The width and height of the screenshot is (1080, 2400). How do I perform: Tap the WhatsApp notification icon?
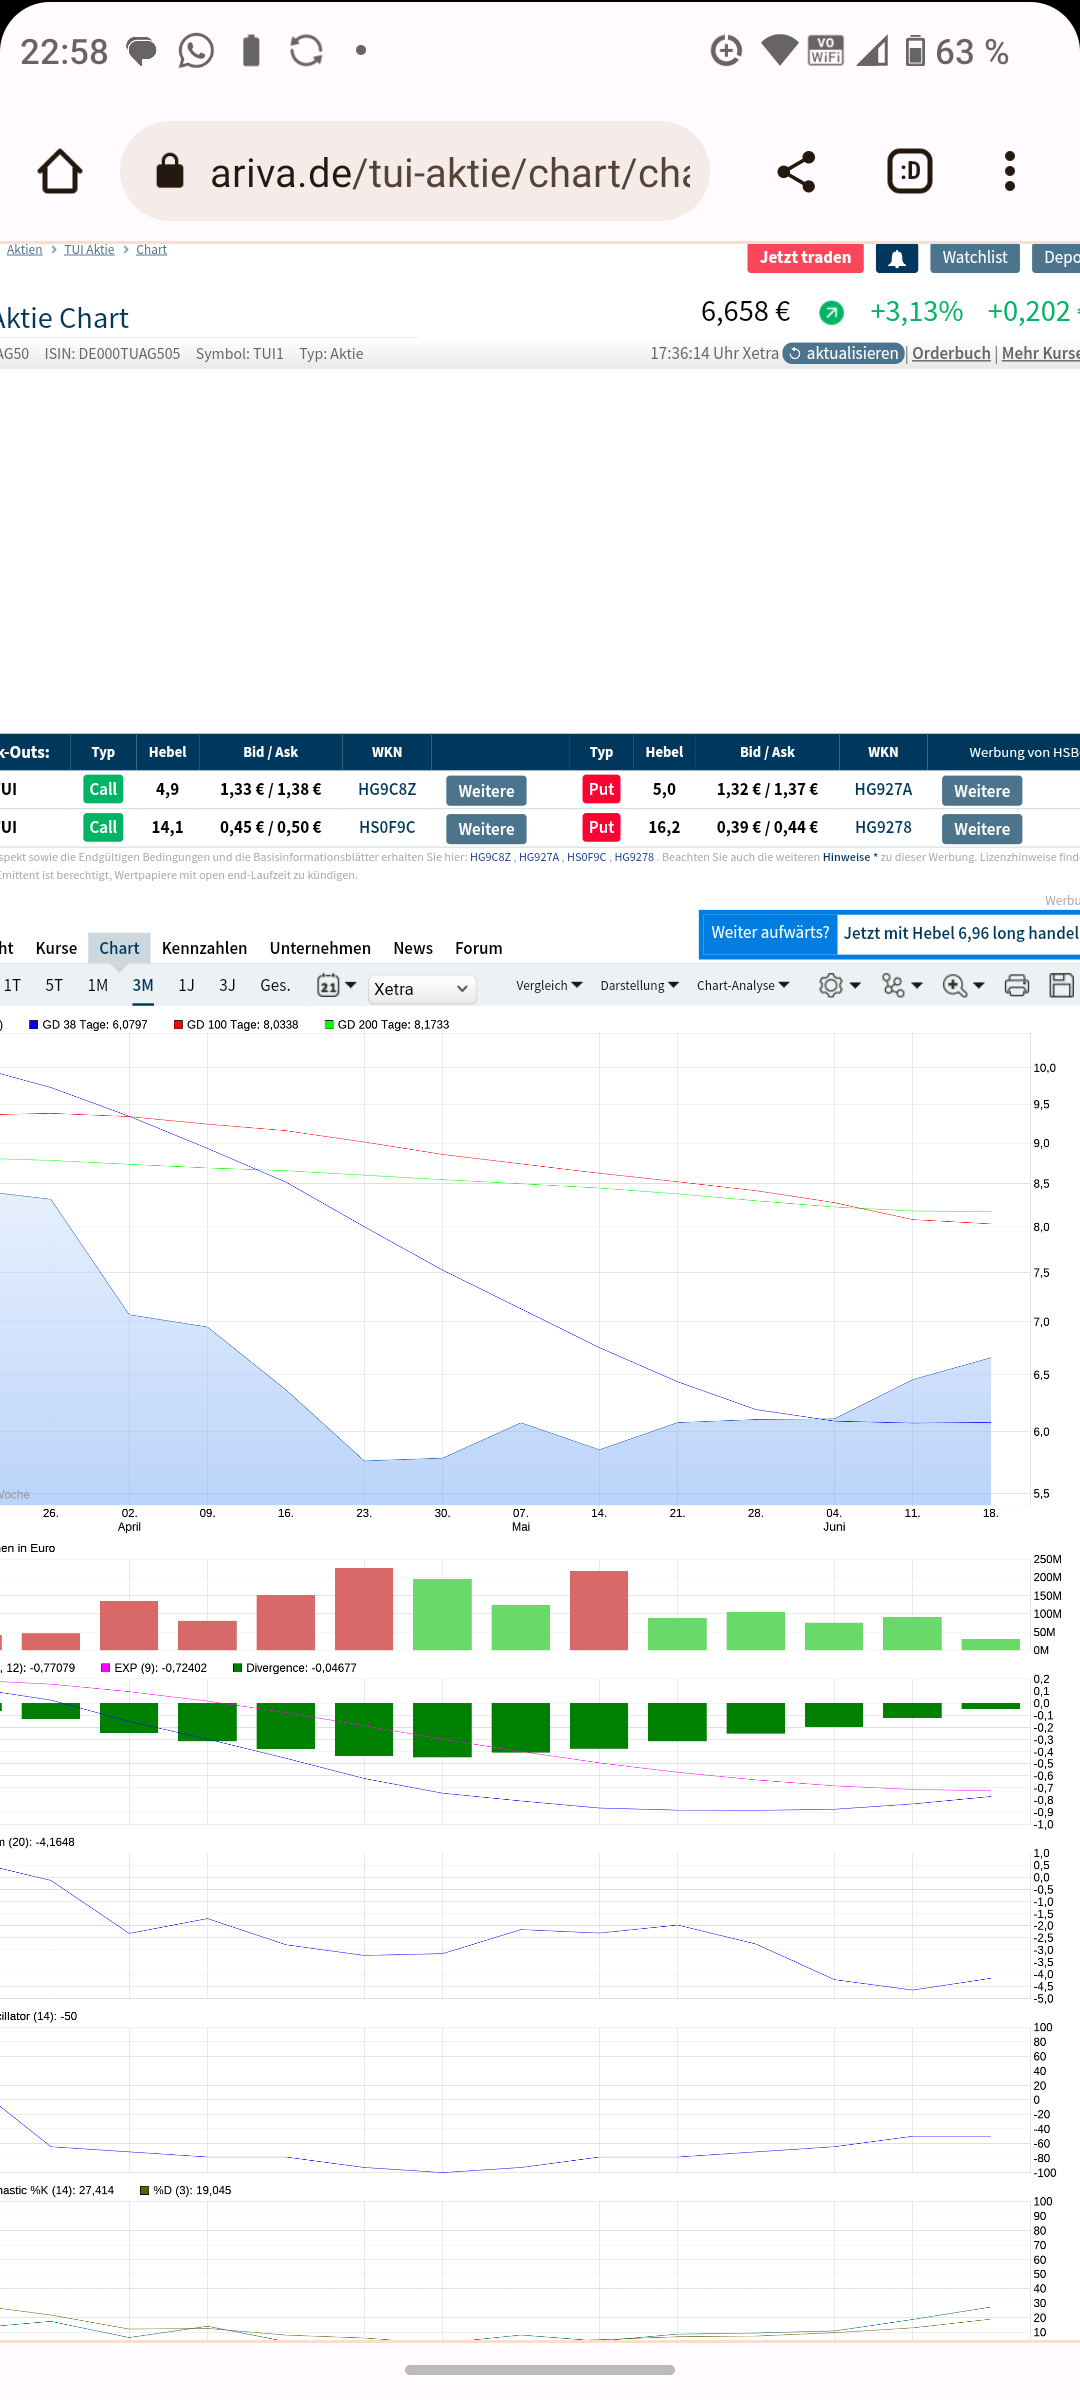click(x=196, y=50)
